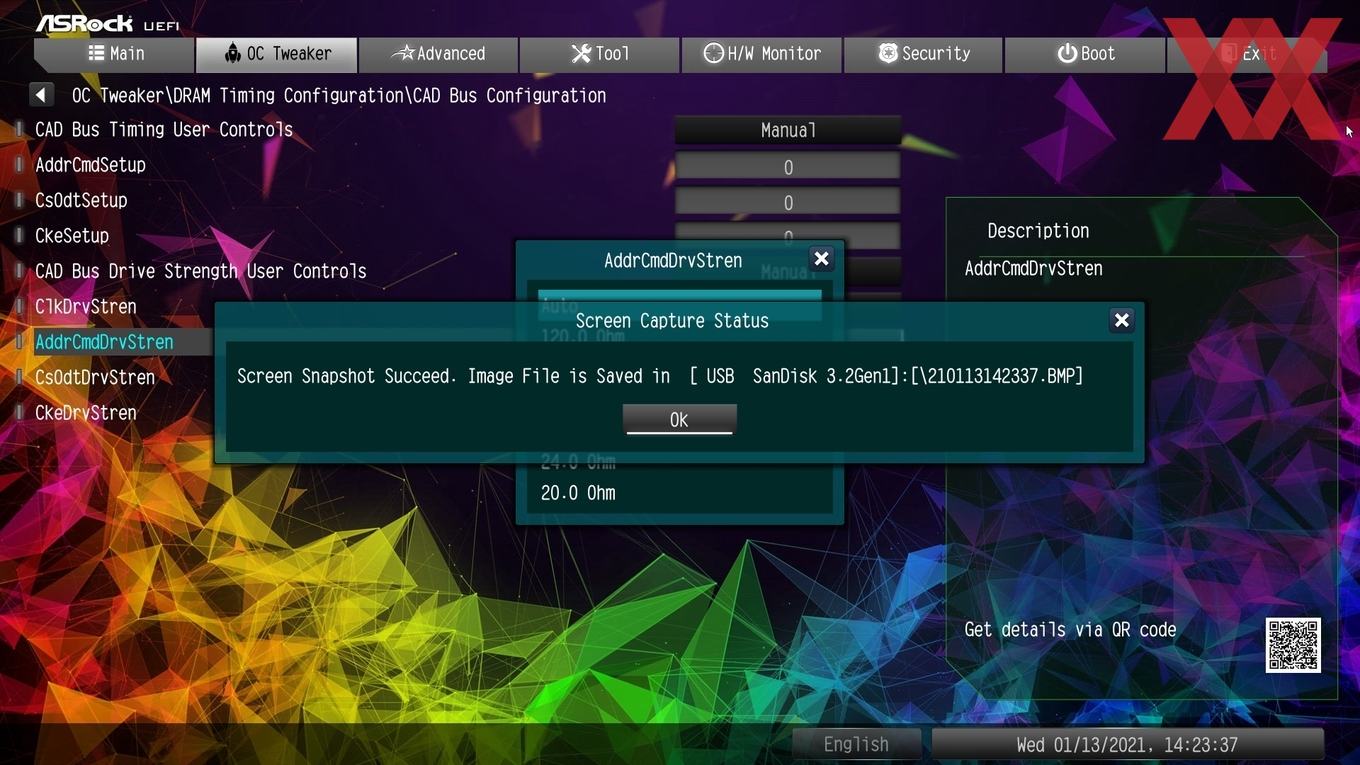Click the Boot power icon
1360x765 pixels.
(x=1067, y=53)
